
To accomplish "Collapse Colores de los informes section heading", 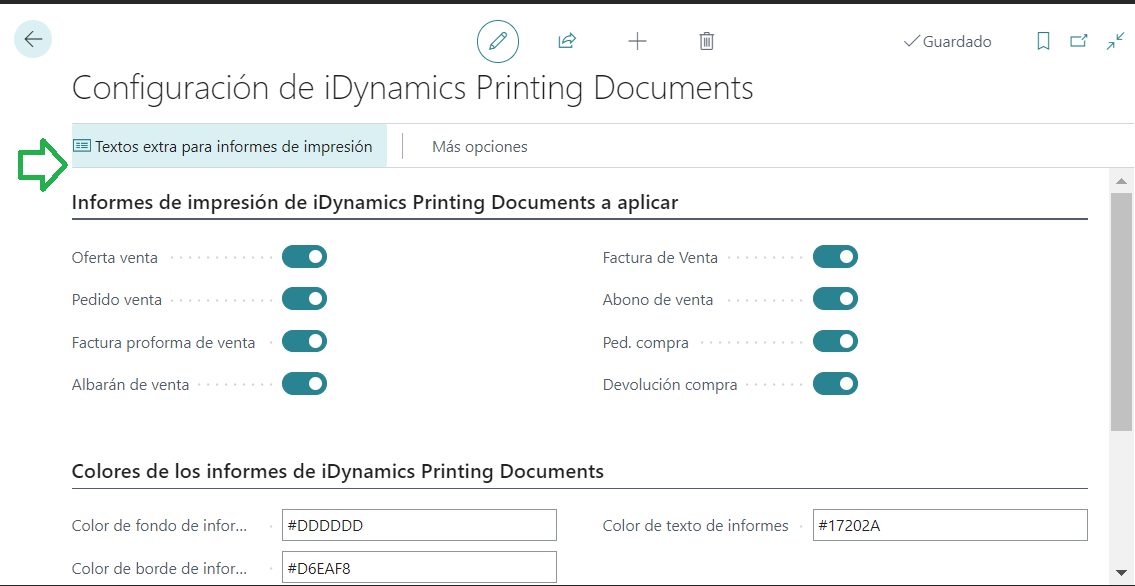I will pos(337,472).
